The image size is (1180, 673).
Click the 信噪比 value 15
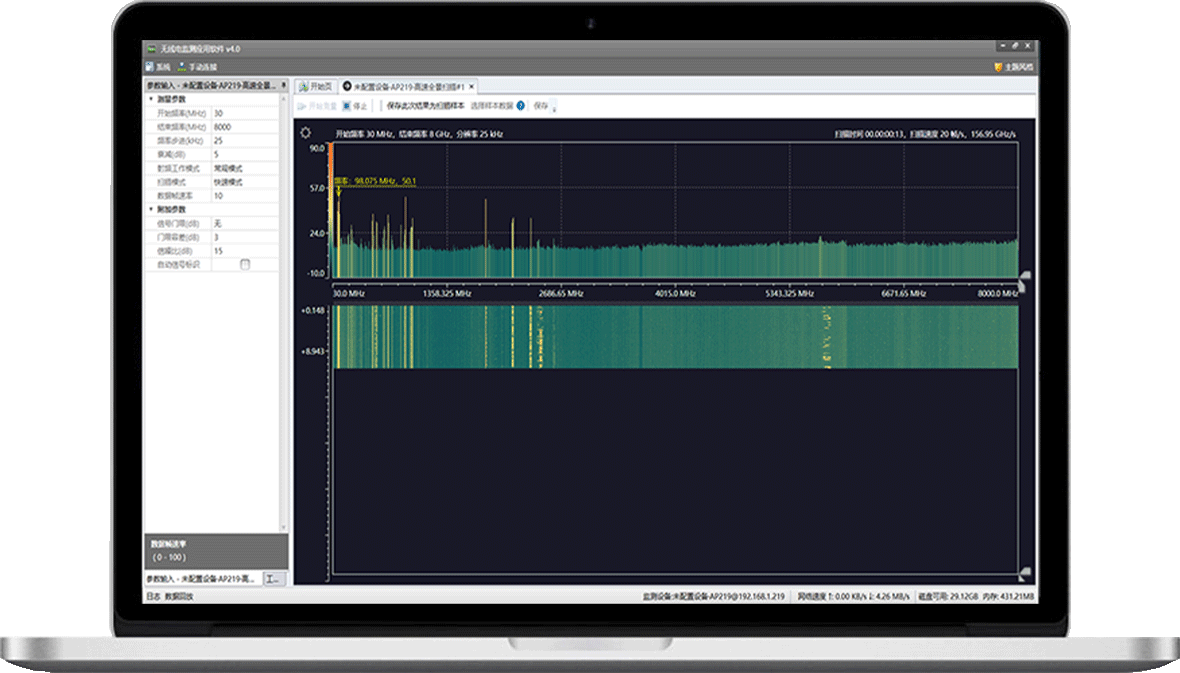(245, 251)
